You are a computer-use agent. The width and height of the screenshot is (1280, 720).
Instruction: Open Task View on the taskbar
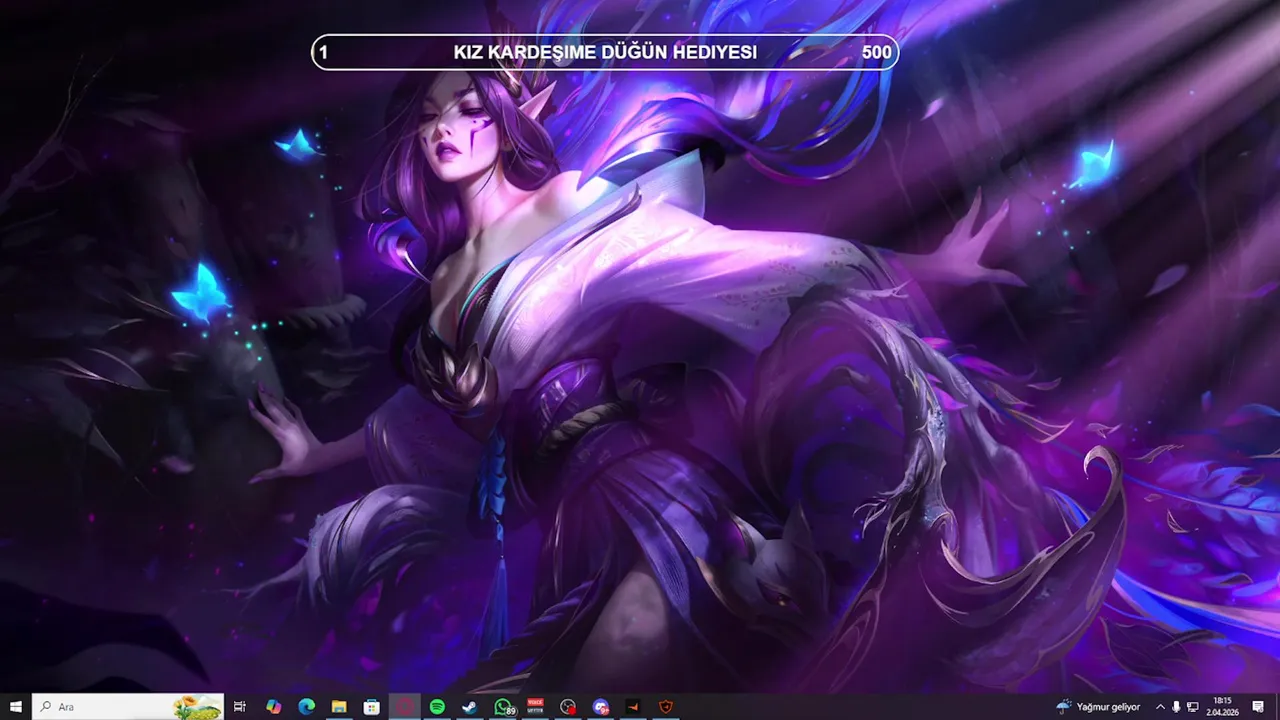(x=240, y=706)
